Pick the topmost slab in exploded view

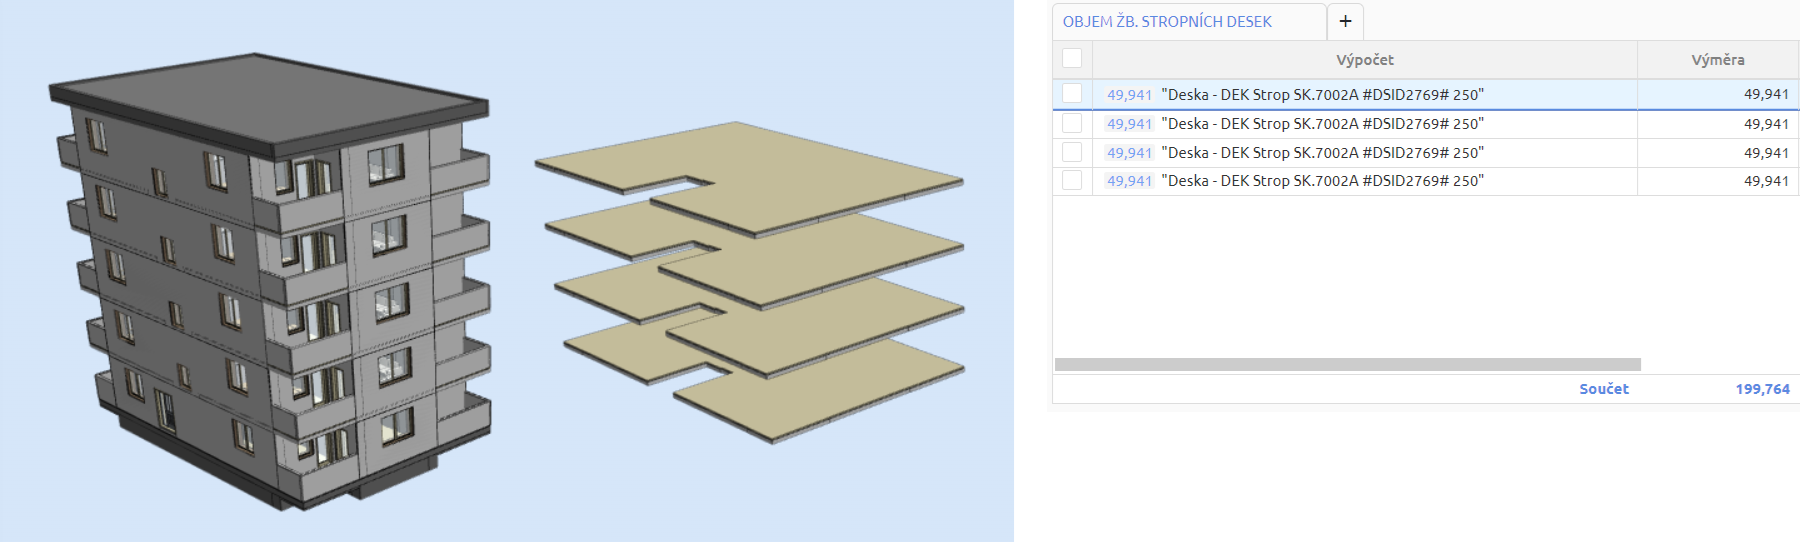[800, 170]
